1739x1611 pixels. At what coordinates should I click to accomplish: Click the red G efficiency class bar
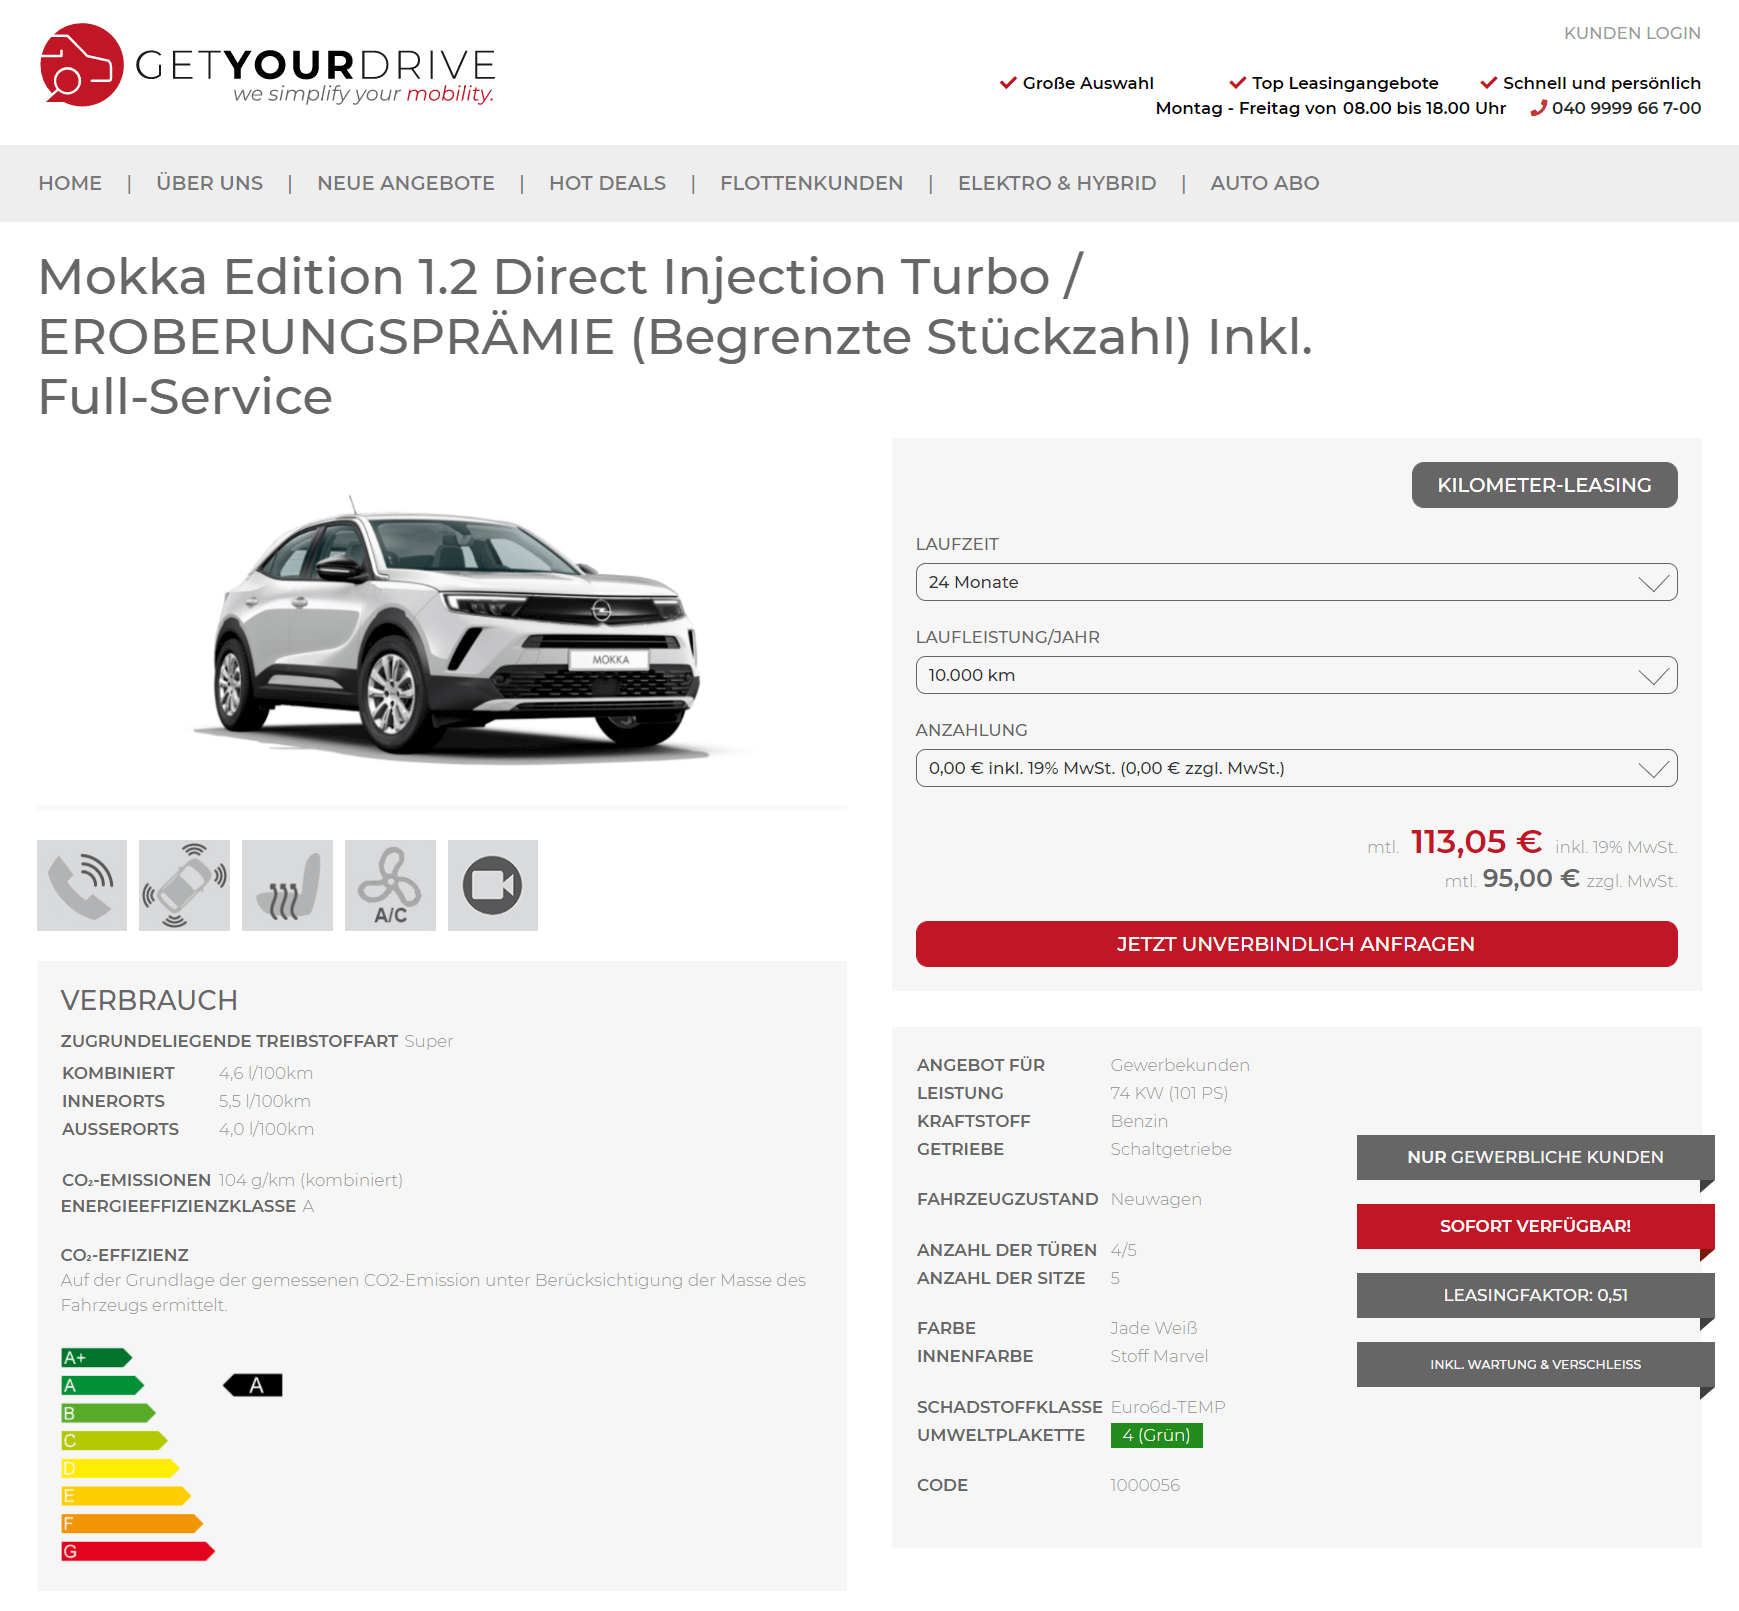click(x=138, y=1551)
